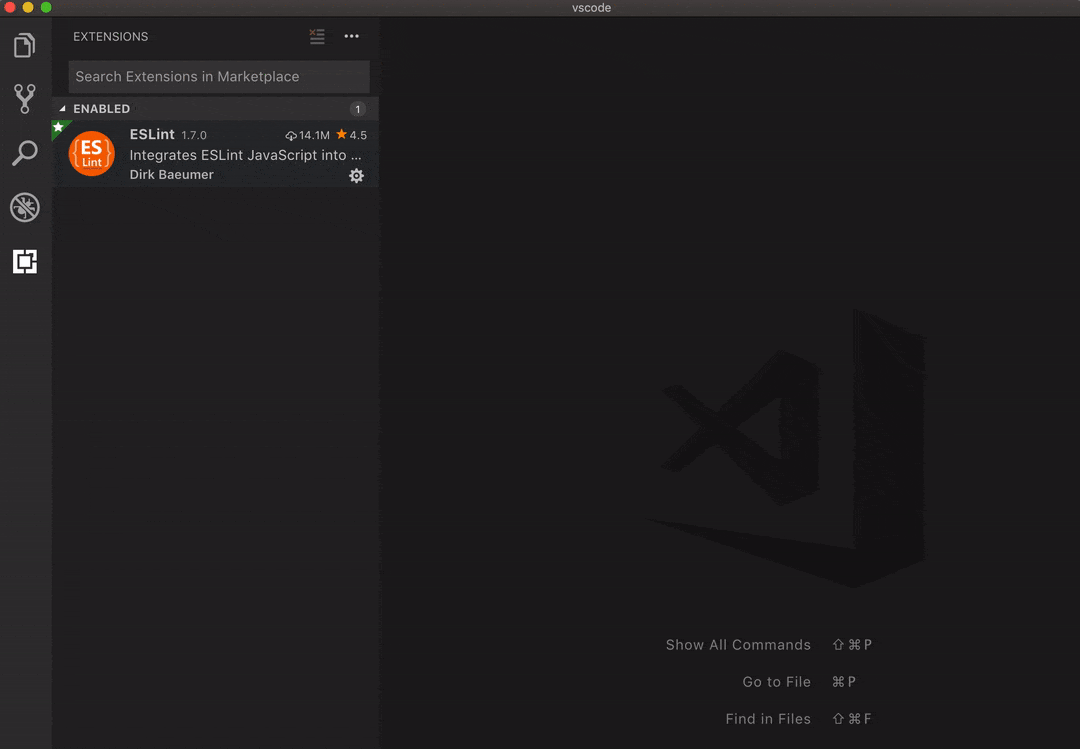Open the ESLint manage gear menu
This screenshot has width=1080, height=749.
coord(356,176)
